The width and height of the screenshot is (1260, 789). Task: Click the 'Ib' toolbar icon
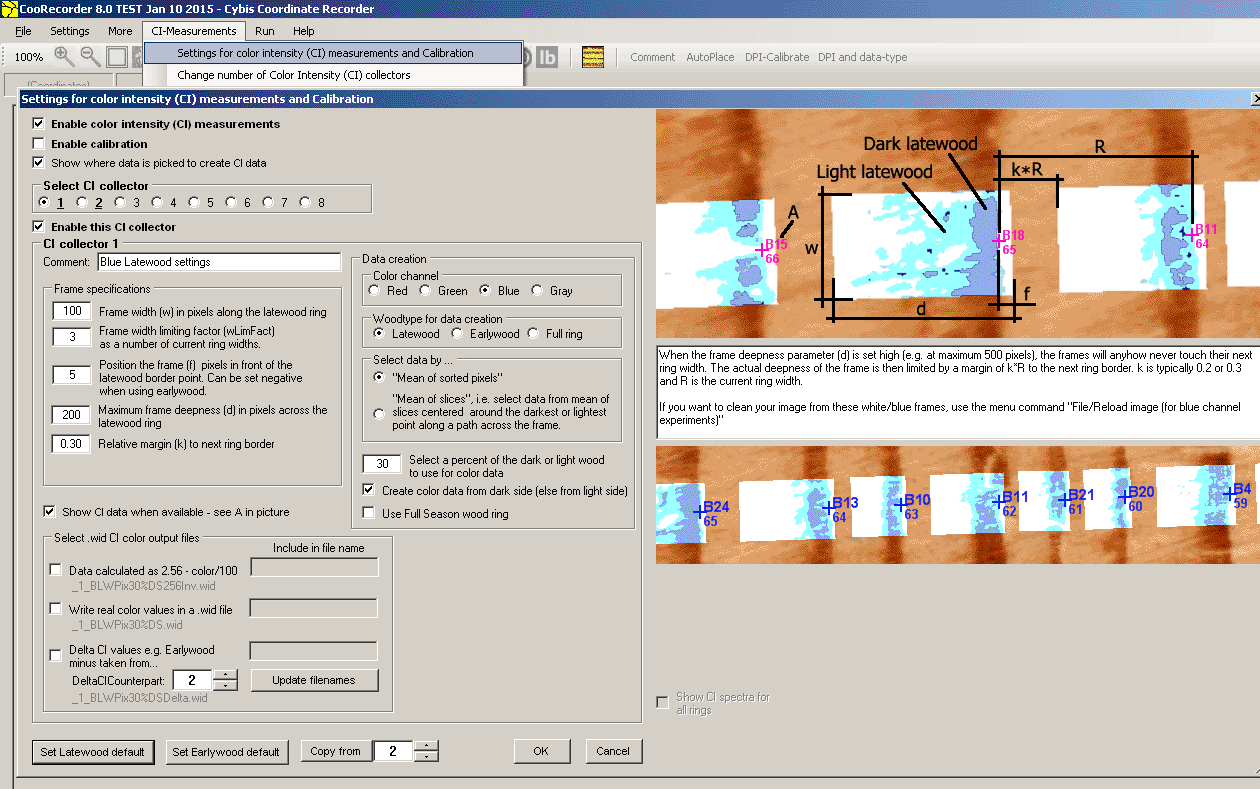pyautogui.click(x=547, y=57)
